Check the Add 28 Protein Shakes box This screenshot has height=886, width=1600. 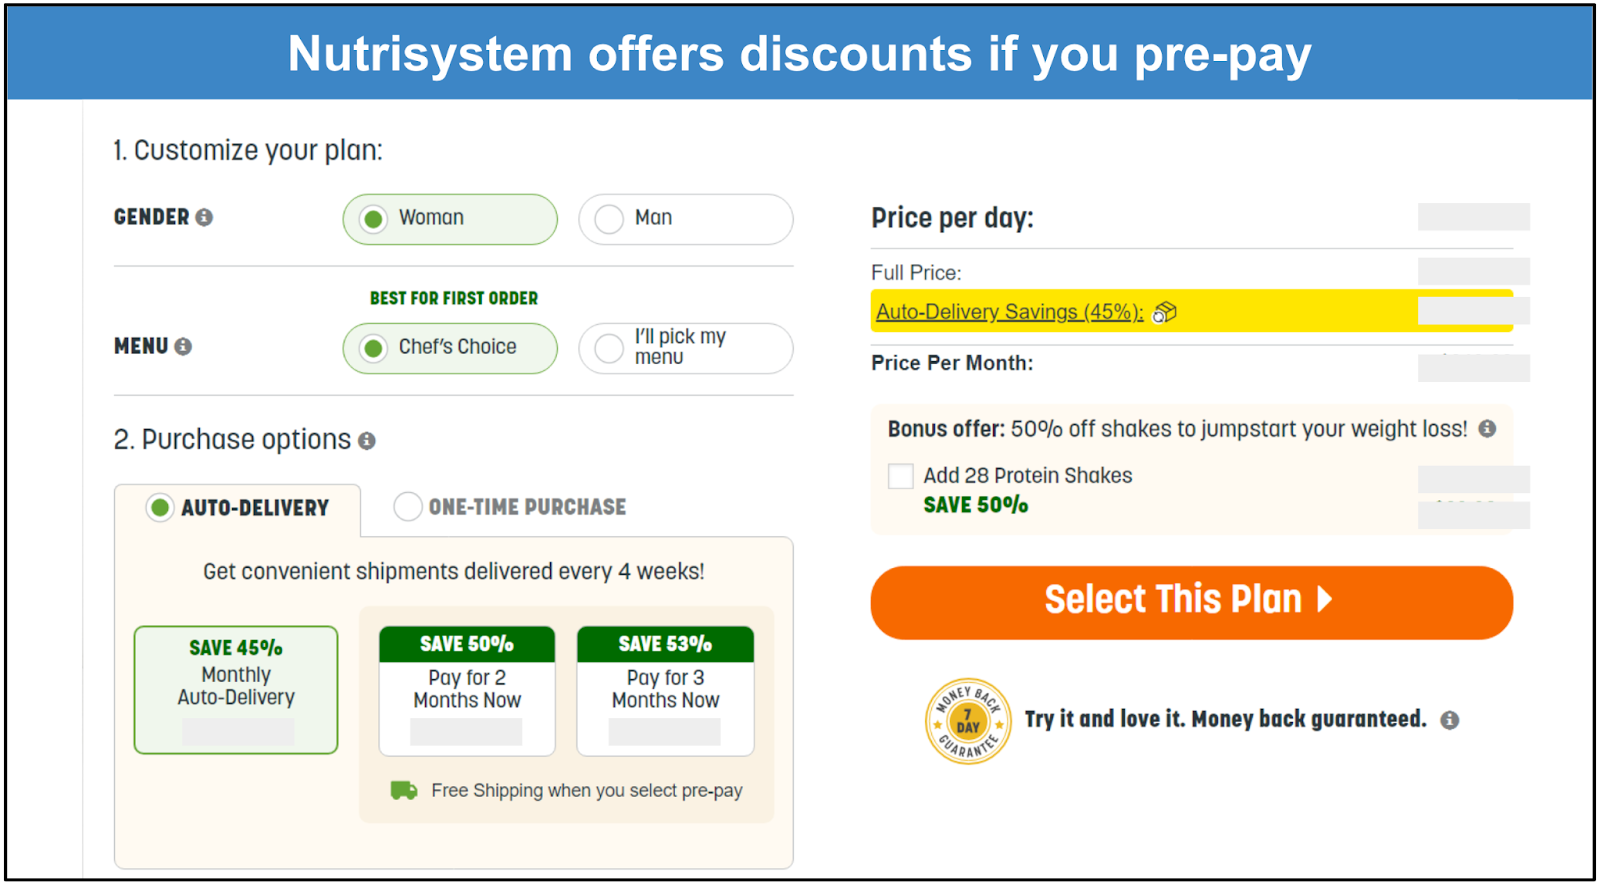[x=901, y=476]
